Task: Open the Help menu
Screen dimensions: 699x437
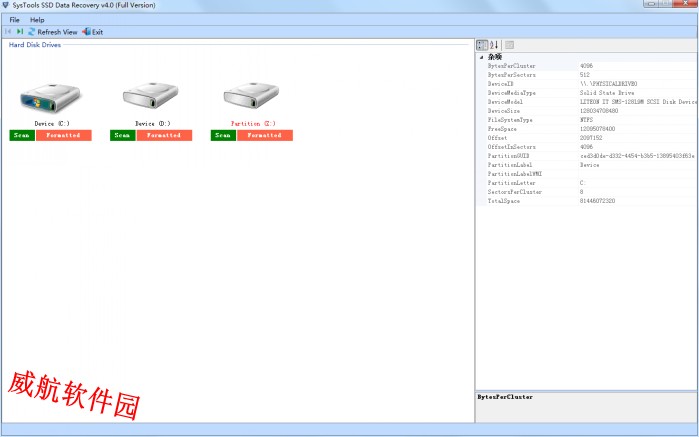Action: pyautogui.click(x=37, y=20)
